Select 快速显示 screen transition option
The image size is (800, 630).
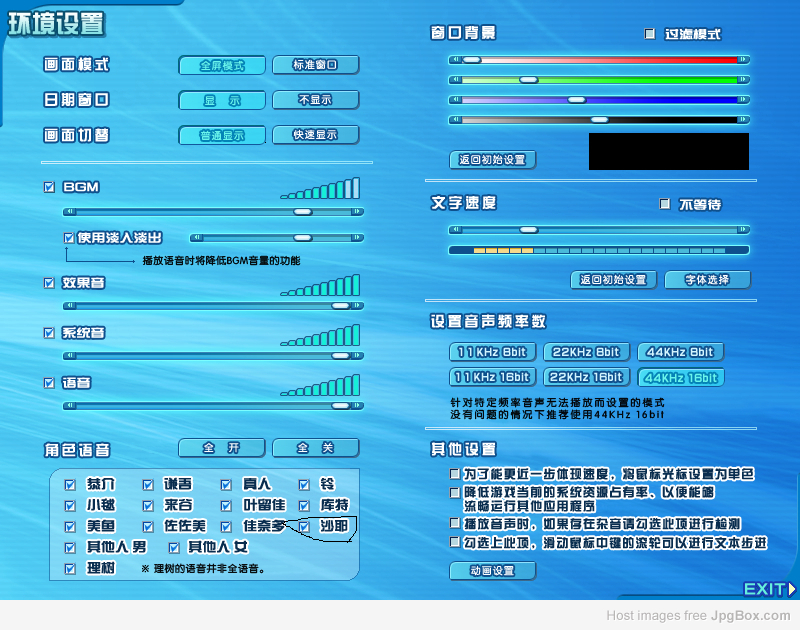click(315, 135)
